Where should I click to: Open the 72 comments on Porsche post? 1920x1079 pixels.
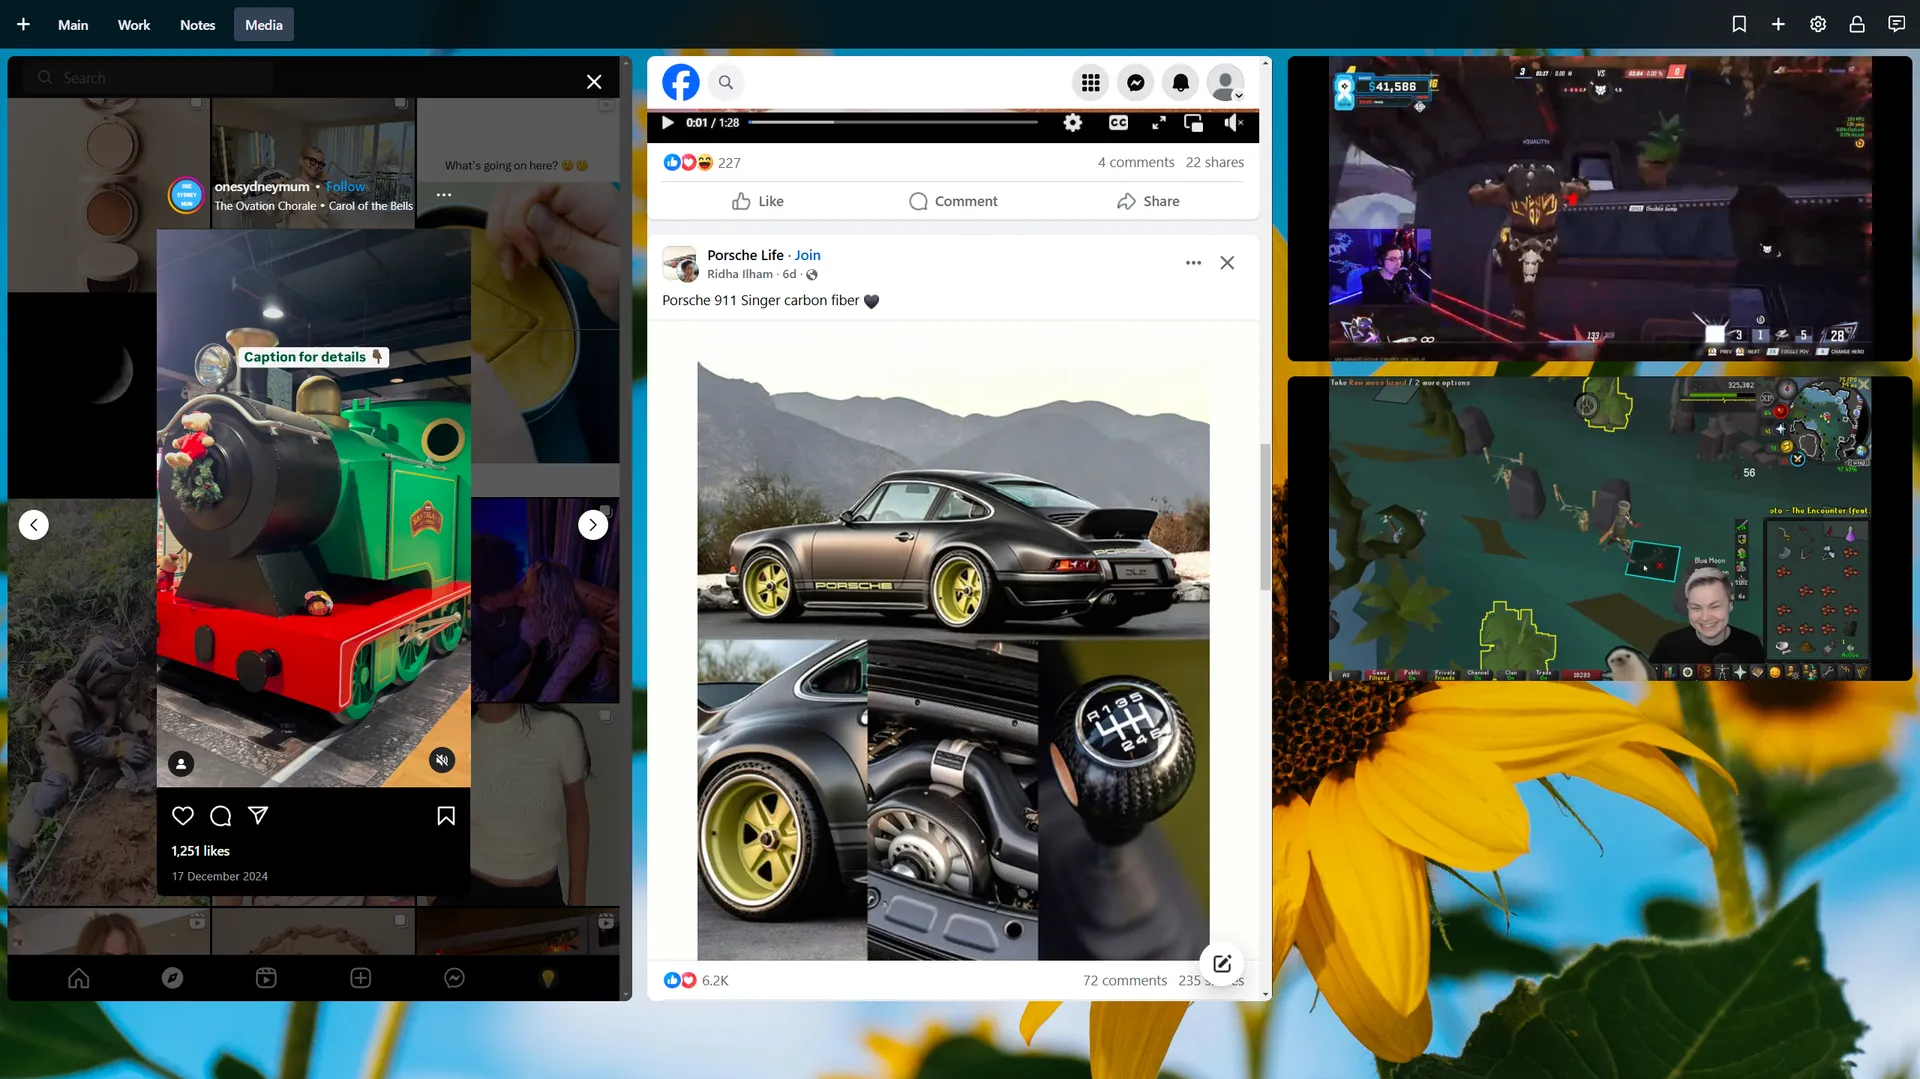click(1124, 980)
